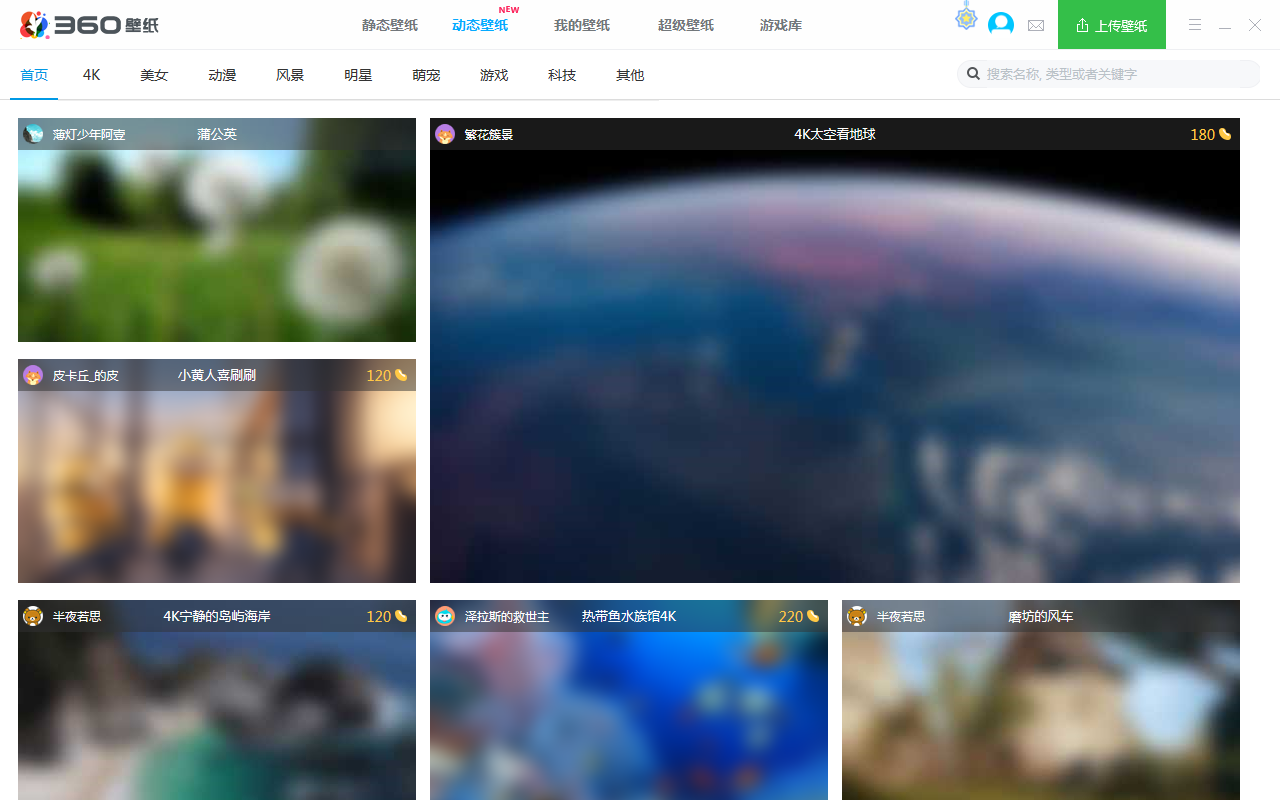Choose the 风景 category
The width and height of the screenshot is (1280, 800).
pyautogui.click(x=290, y=75)
